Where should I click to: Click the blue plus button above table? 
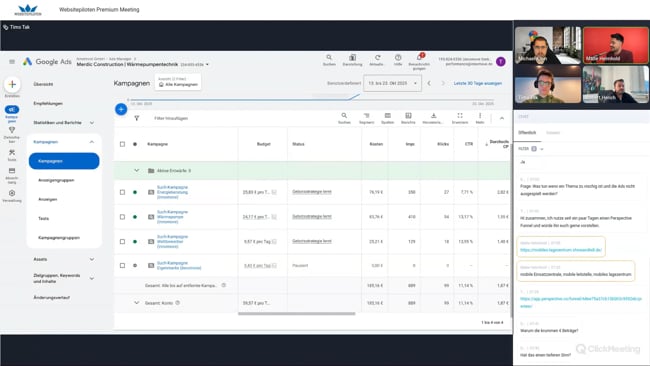pos(121,109)
